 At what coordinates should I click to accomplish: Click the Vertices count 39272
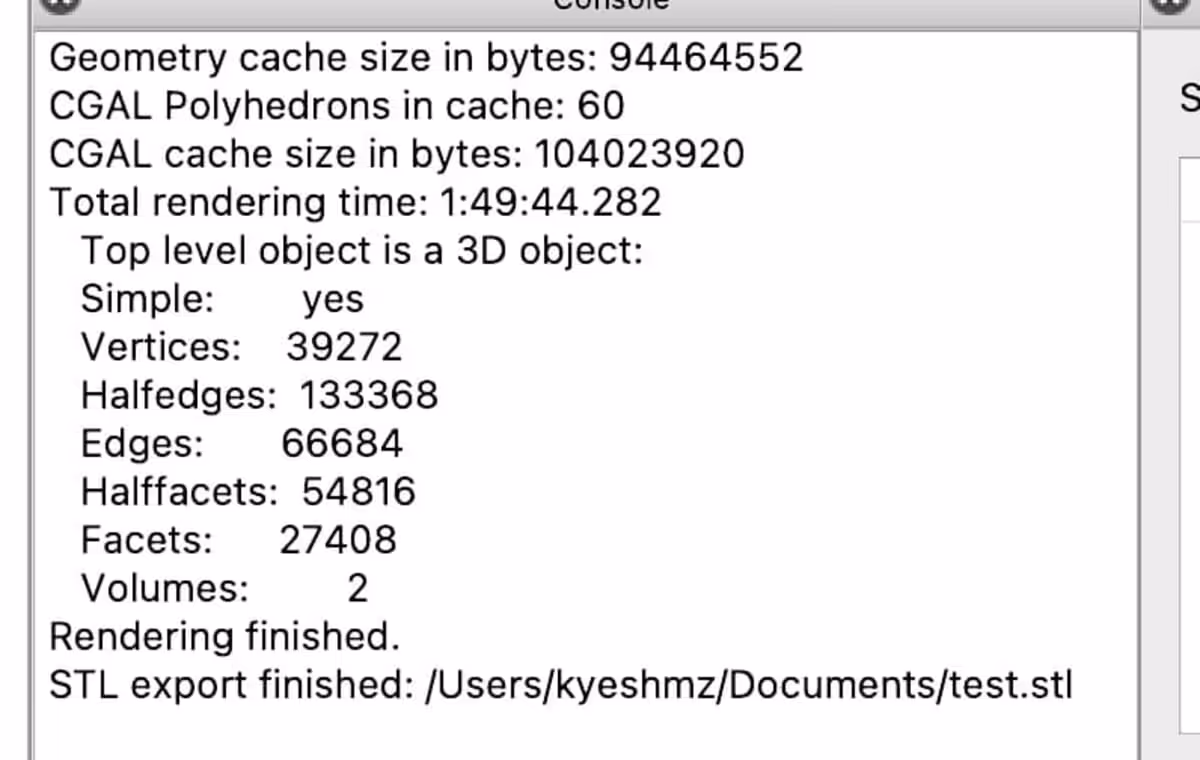point(344,347)
